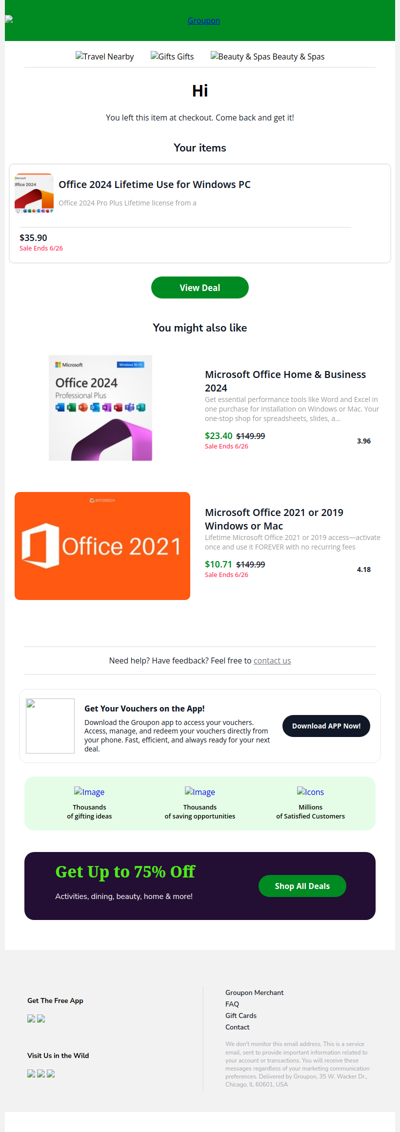Click the saving opportunities image icon
Viewport: 400px width, 1132px height.
tap(199, 792)
